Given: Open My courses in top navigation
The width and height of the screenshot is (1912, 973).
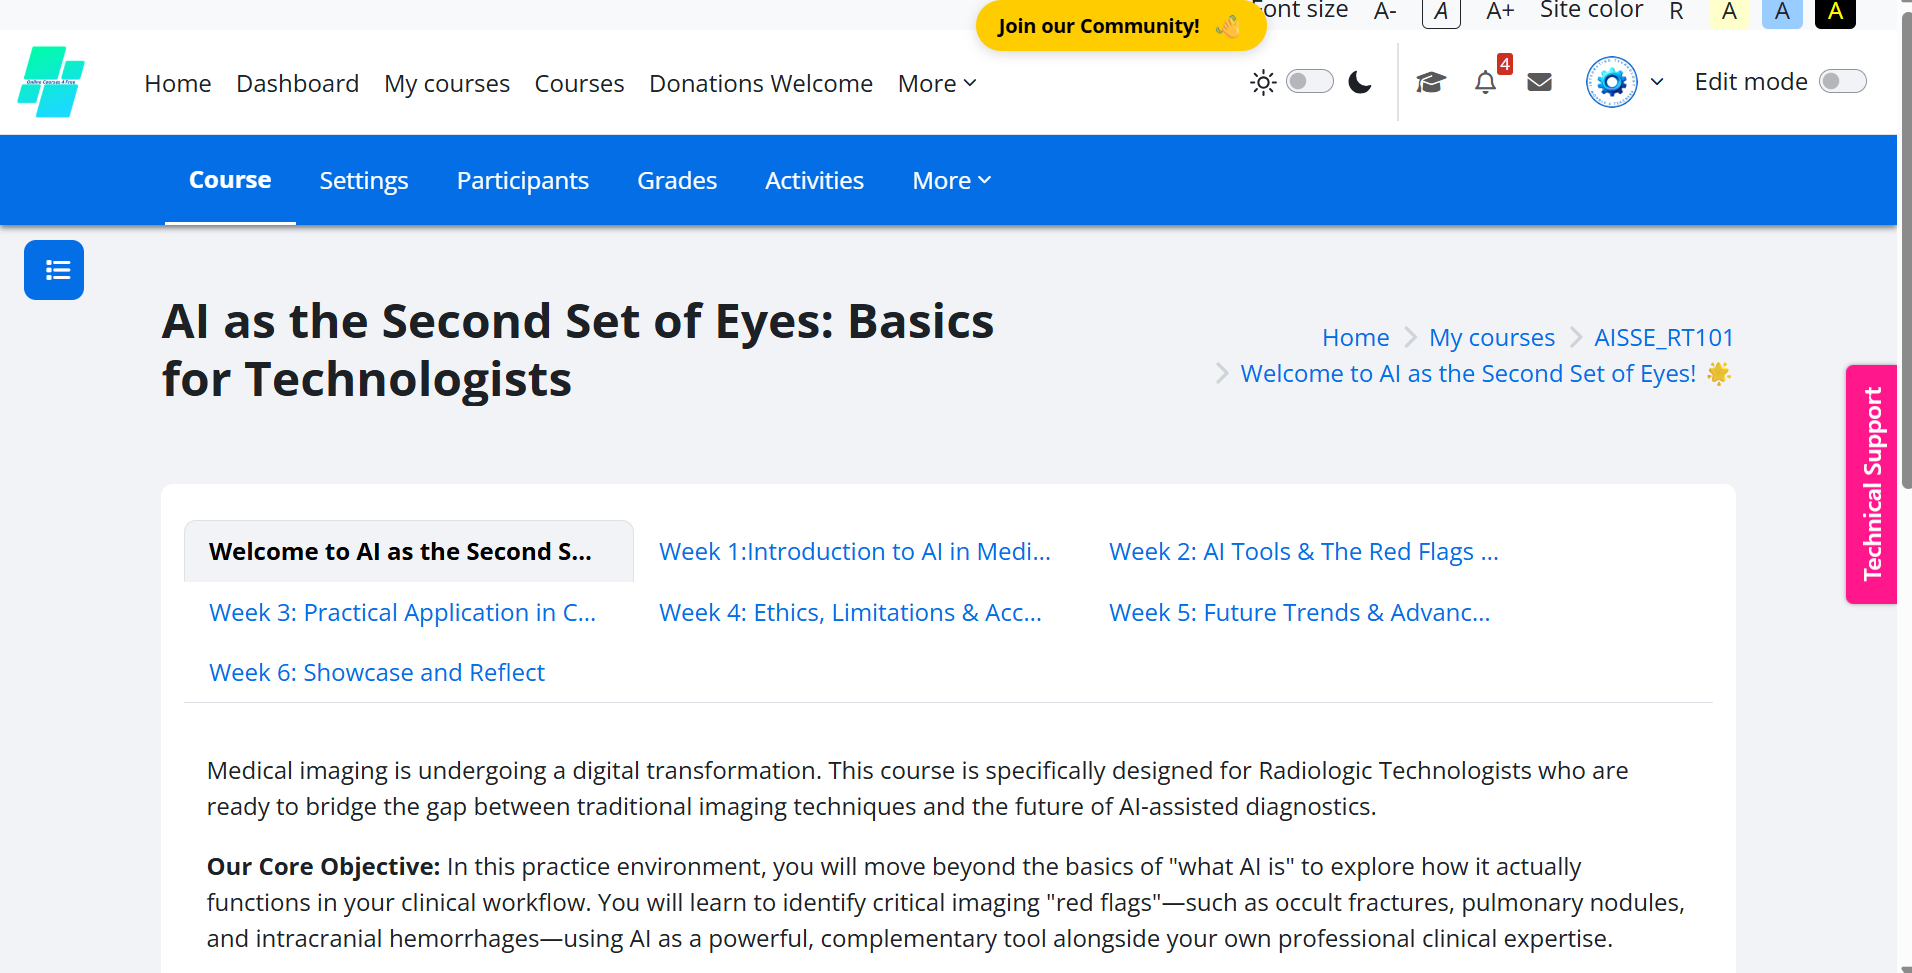Looking at the screenshot, I should 447,83.
